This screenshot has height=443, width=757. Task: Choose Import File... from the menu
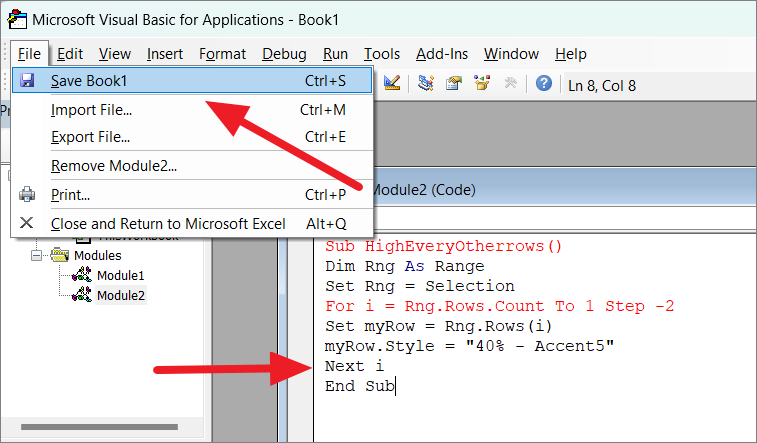[192, 110]
